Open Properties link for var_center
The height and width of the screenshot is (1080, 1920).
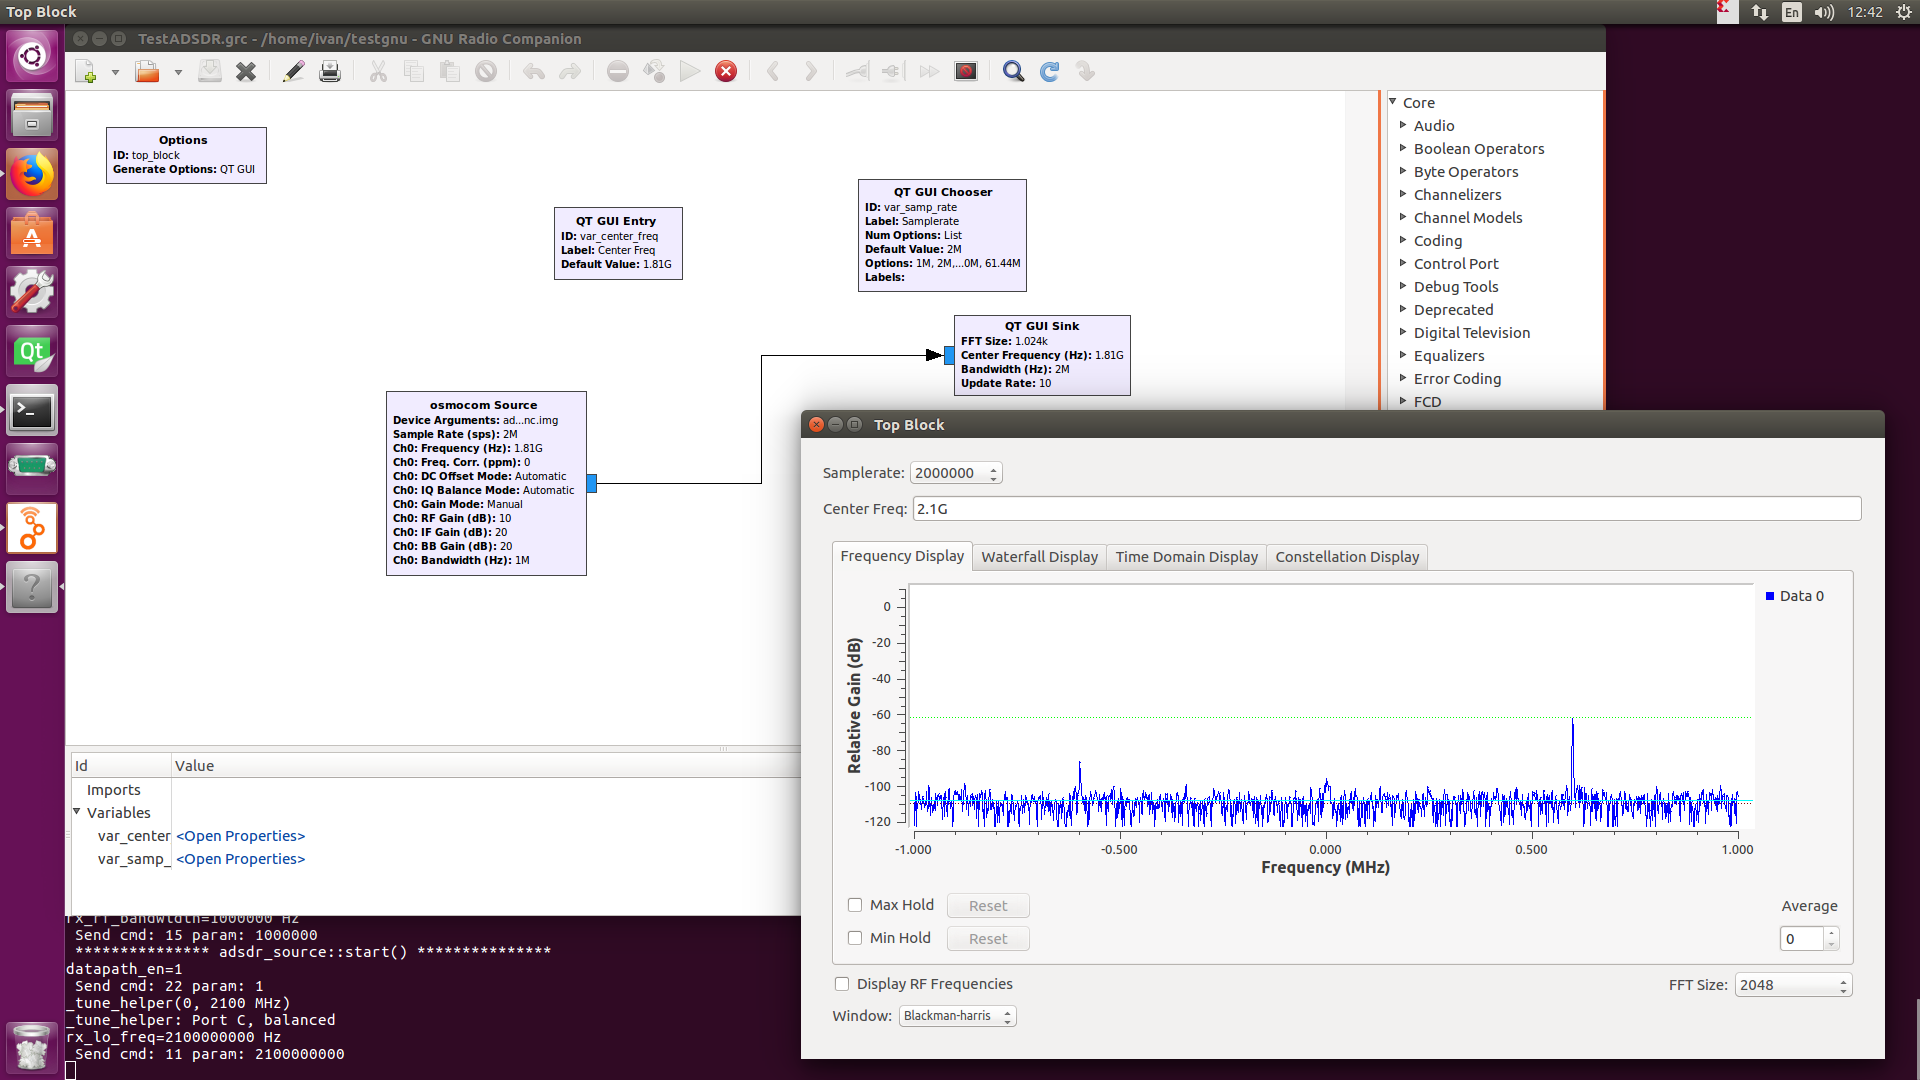coord(241,836)
